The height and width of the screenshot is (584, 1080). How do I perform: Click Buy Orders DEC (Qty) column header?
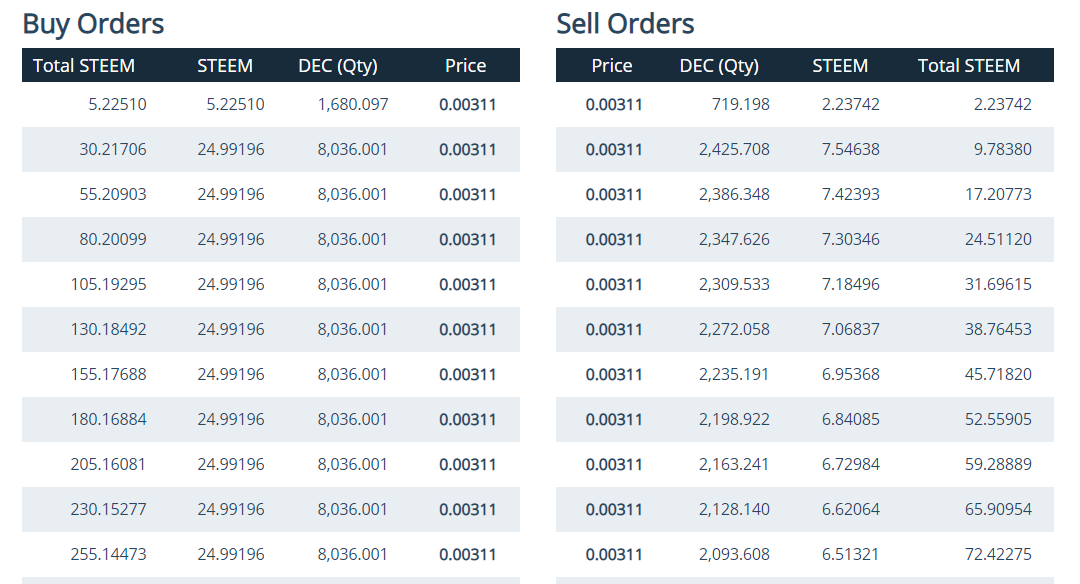(338, 65)
